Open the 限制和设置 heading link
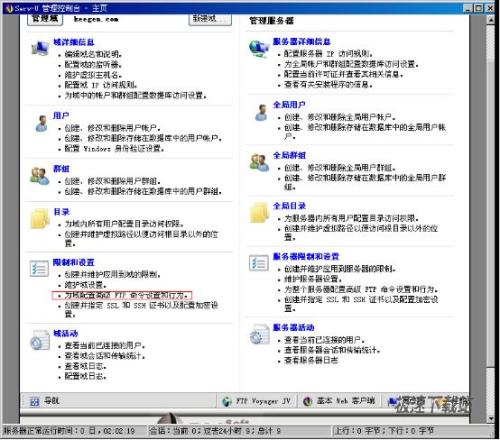This screenshot has width=500, height=440. [74, 262]
